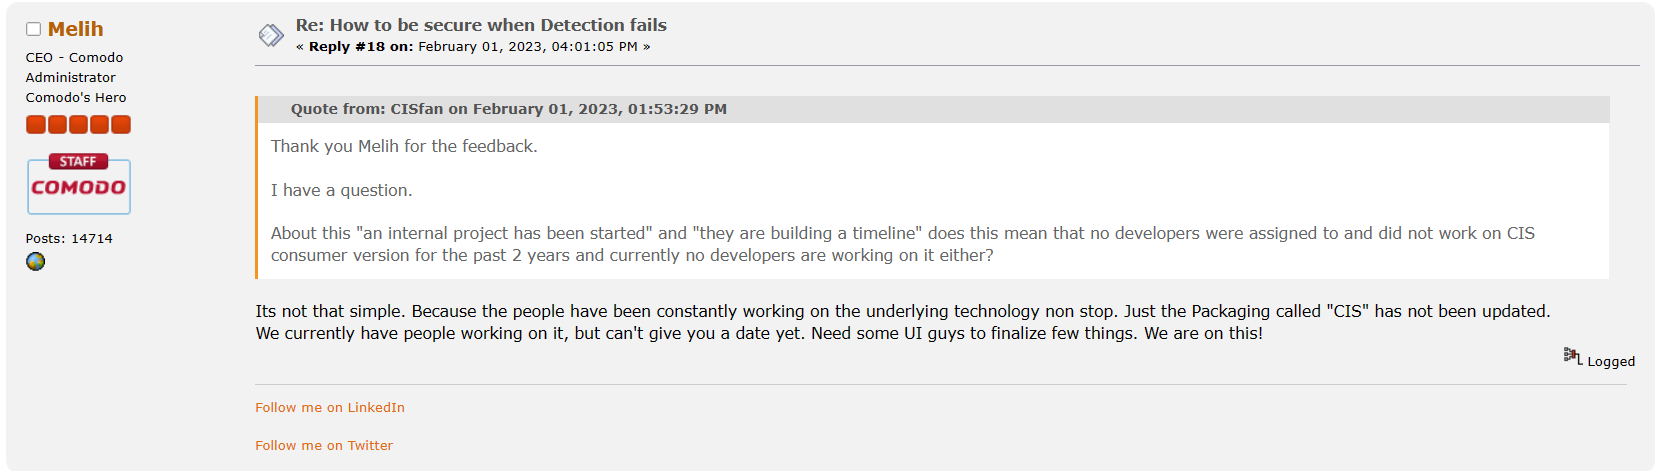Click the CEO - Comodo title text
The height and width of the screenshot is (471, 1658).
point(75,58)
